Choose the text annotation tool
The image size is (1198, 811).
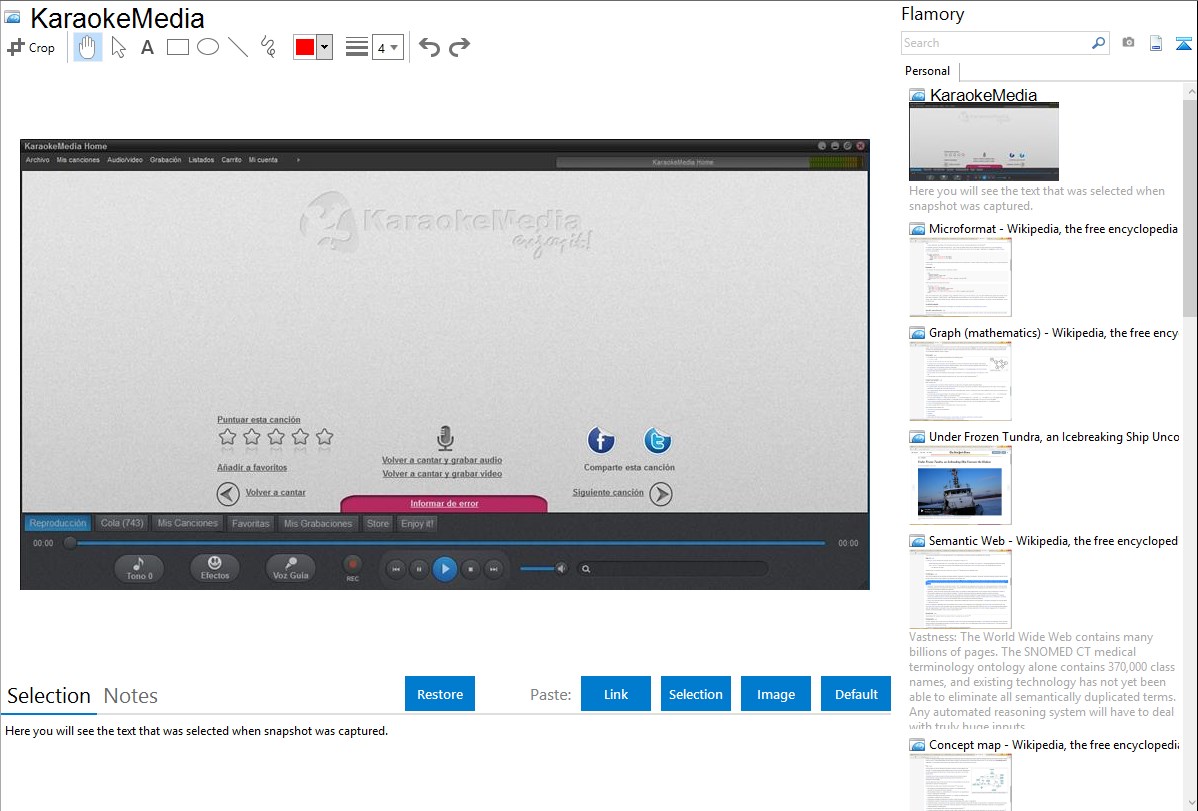147,47
